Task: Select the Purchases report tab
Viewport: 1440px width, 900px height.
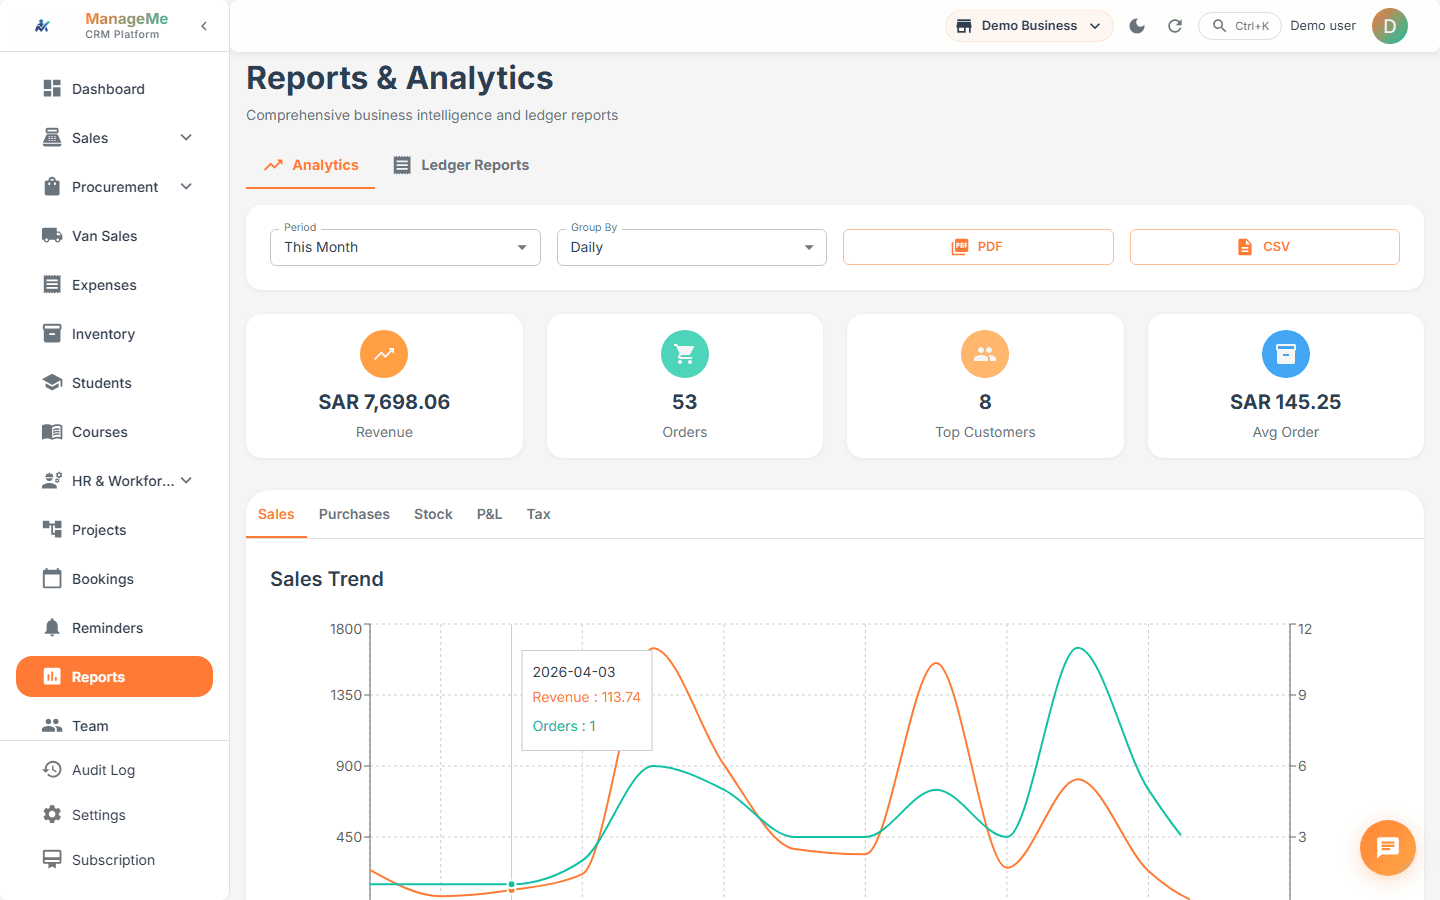Action: pos(354,514)
